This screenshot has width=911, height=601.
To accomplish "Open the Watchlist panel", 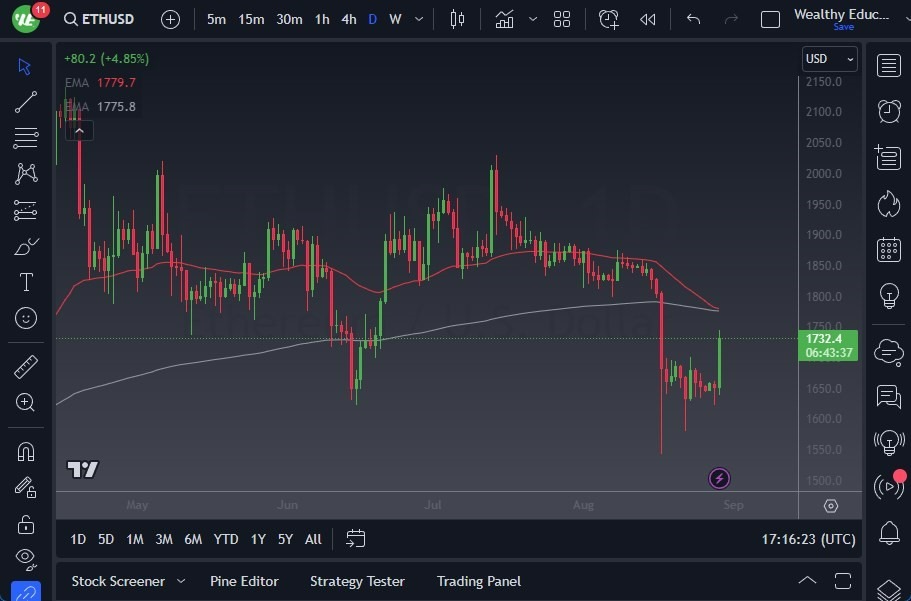I will 889,66.
